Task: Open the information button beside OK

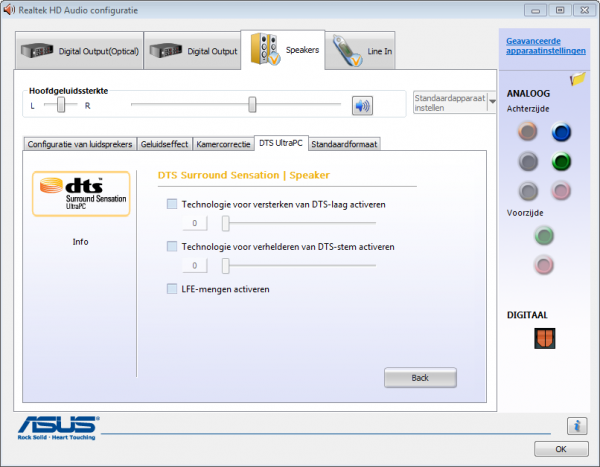Action: coord(576,425)
